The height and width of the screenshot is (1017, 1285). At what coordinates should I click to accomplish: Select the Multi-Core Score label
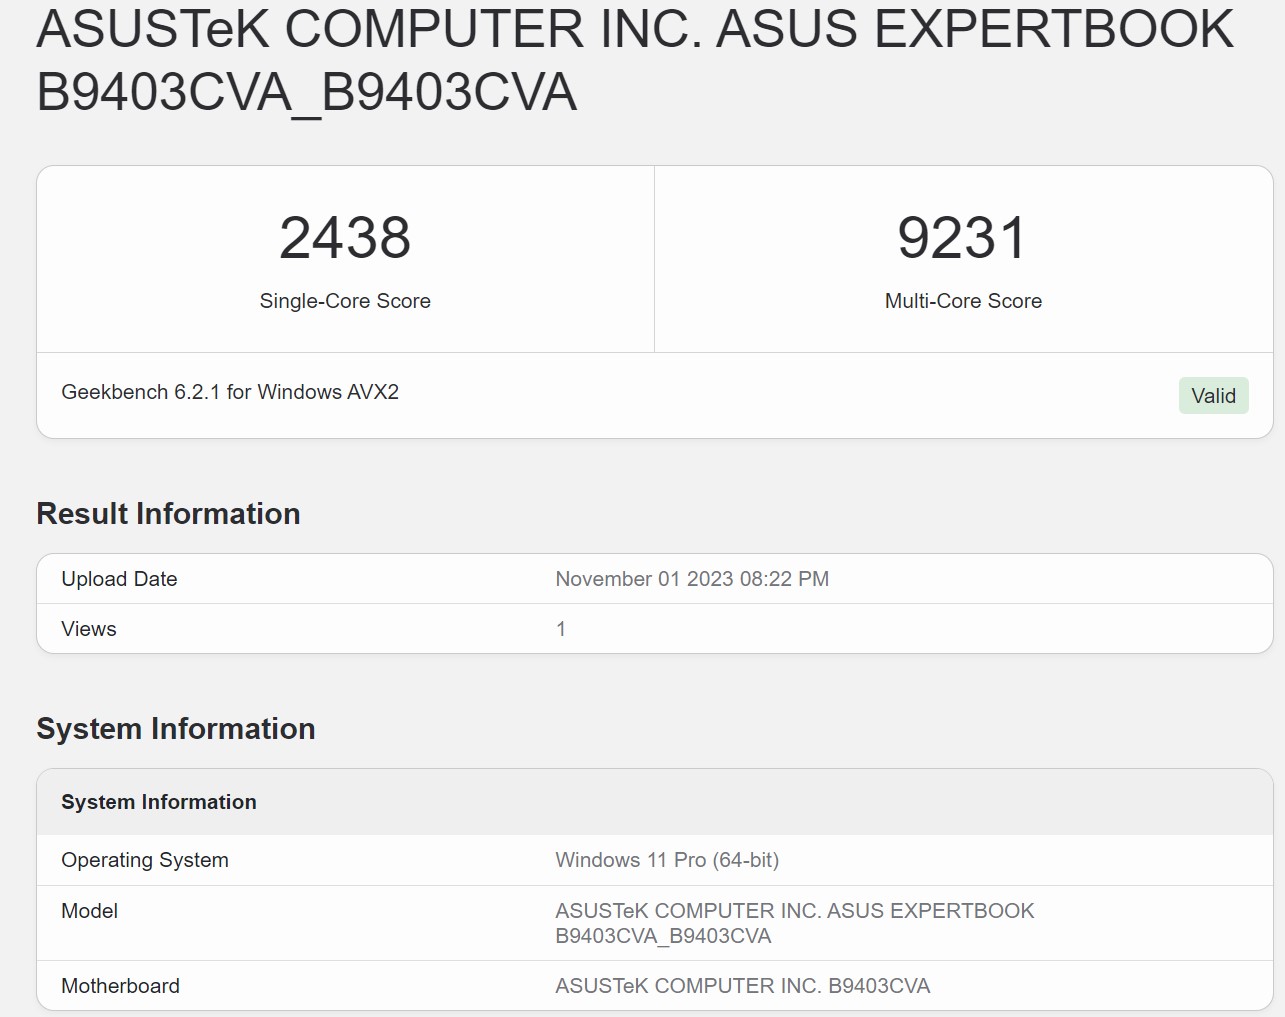pos(963,301)
